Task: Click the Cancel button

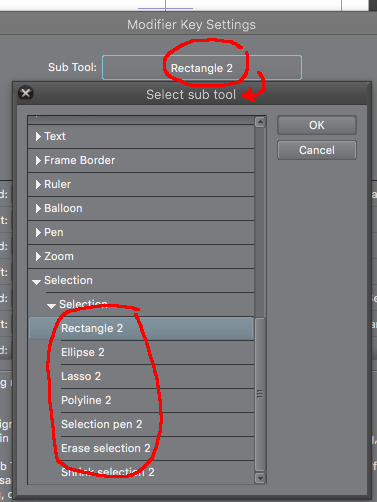Action: 317,150
